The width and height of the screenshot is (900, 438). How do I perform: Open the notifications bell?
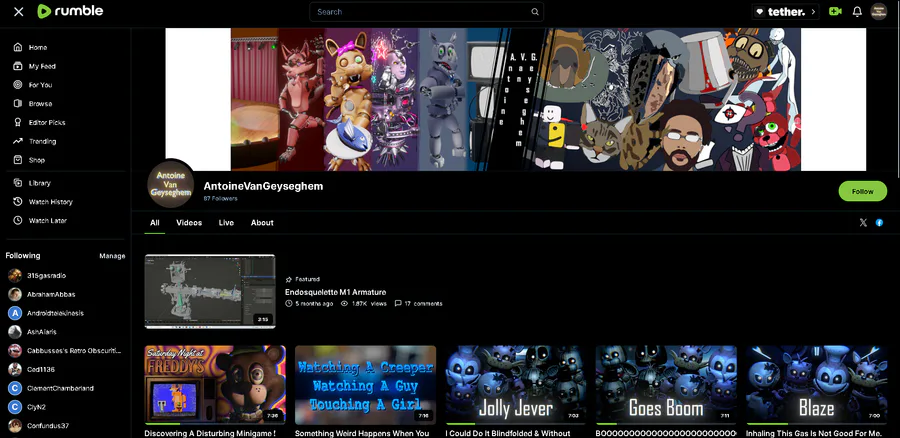point(857,11)
